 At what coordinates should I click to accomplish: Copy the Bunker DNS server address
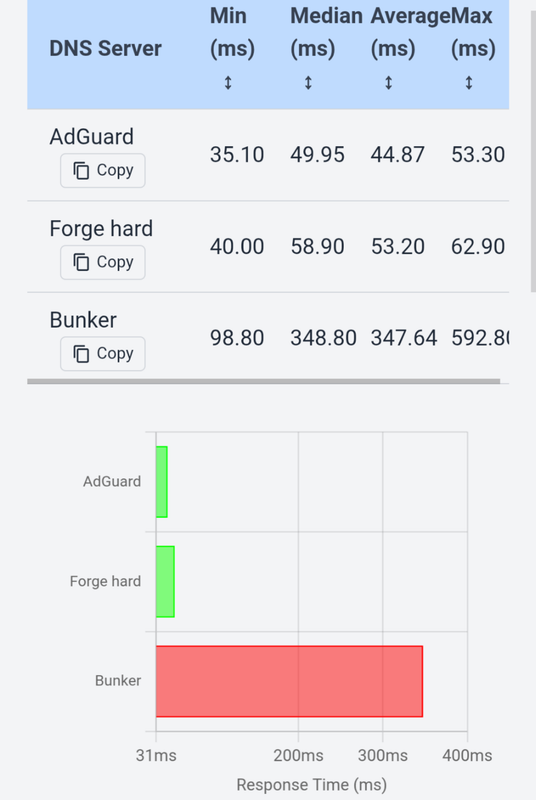tap(103, 354)
